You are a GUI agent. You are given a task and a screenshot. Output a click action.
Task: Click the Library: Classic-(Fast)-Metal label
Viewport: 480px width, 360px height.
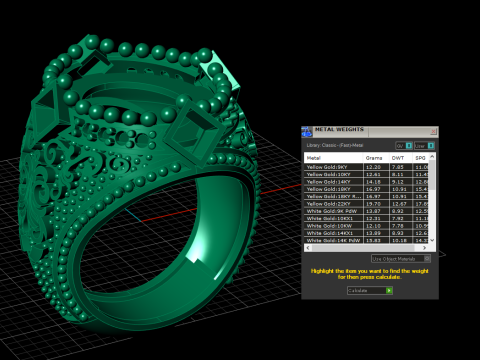(335, 145)
